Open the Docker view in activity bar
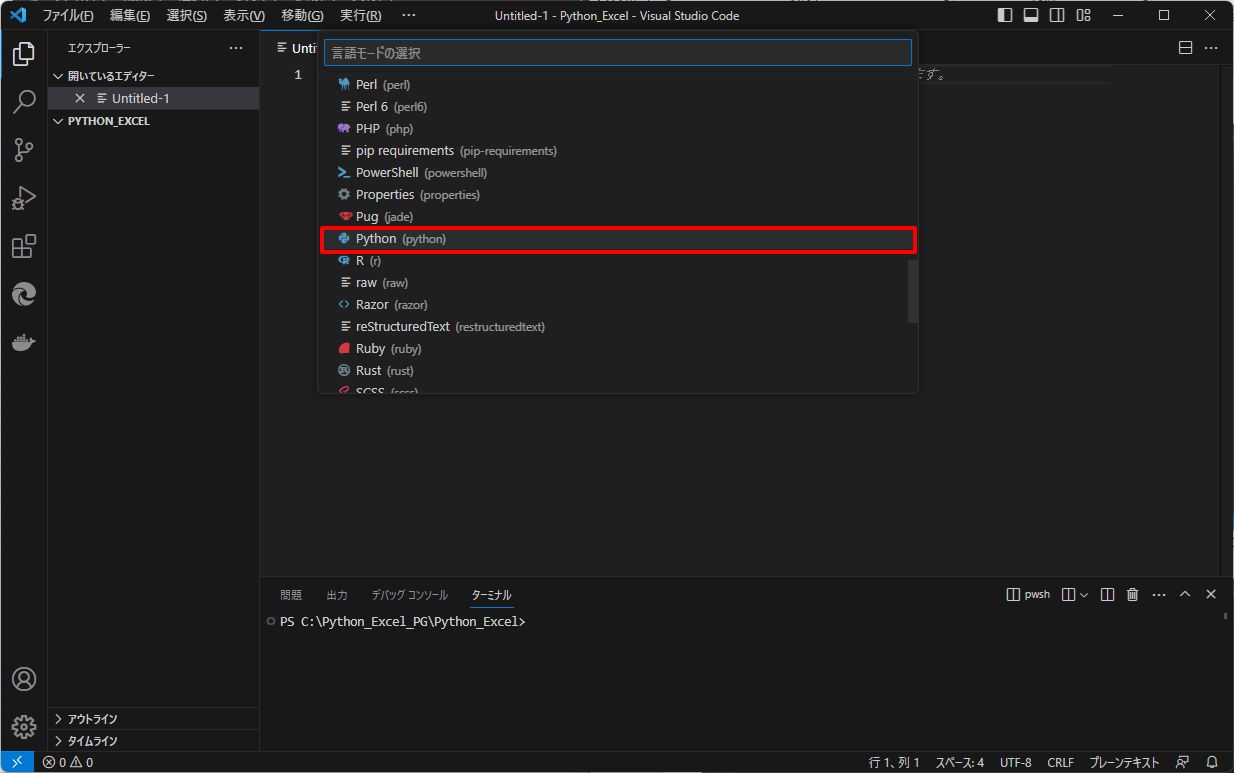The width and height of the screenshot is (1234, 773). pyautogui.click(x=24, y=342)
